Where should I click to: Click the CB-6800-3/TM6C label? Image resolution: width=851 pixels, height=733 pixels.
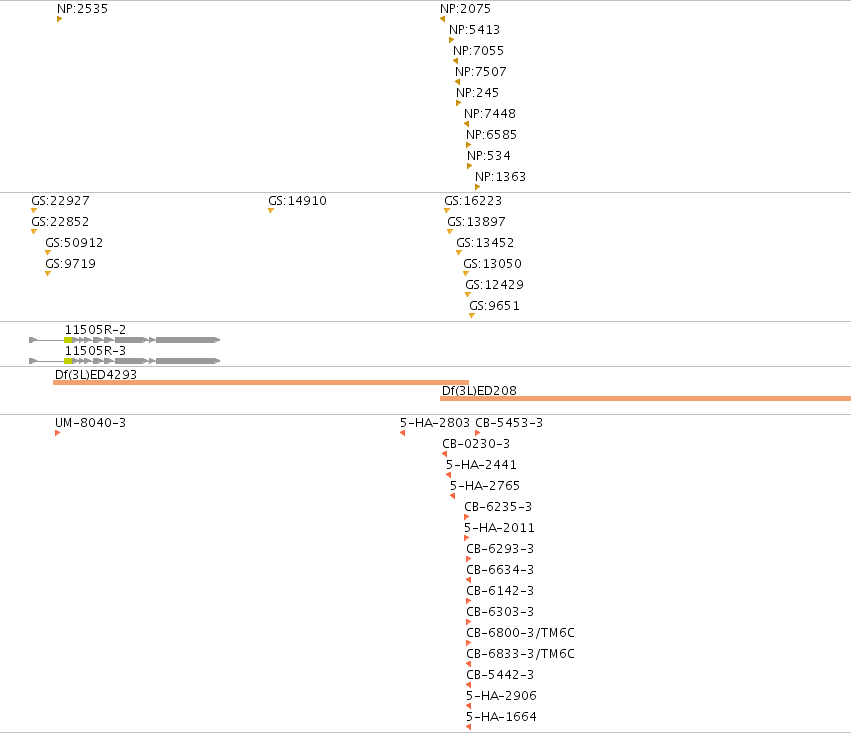pyautogui.click(x=520, y=633)
